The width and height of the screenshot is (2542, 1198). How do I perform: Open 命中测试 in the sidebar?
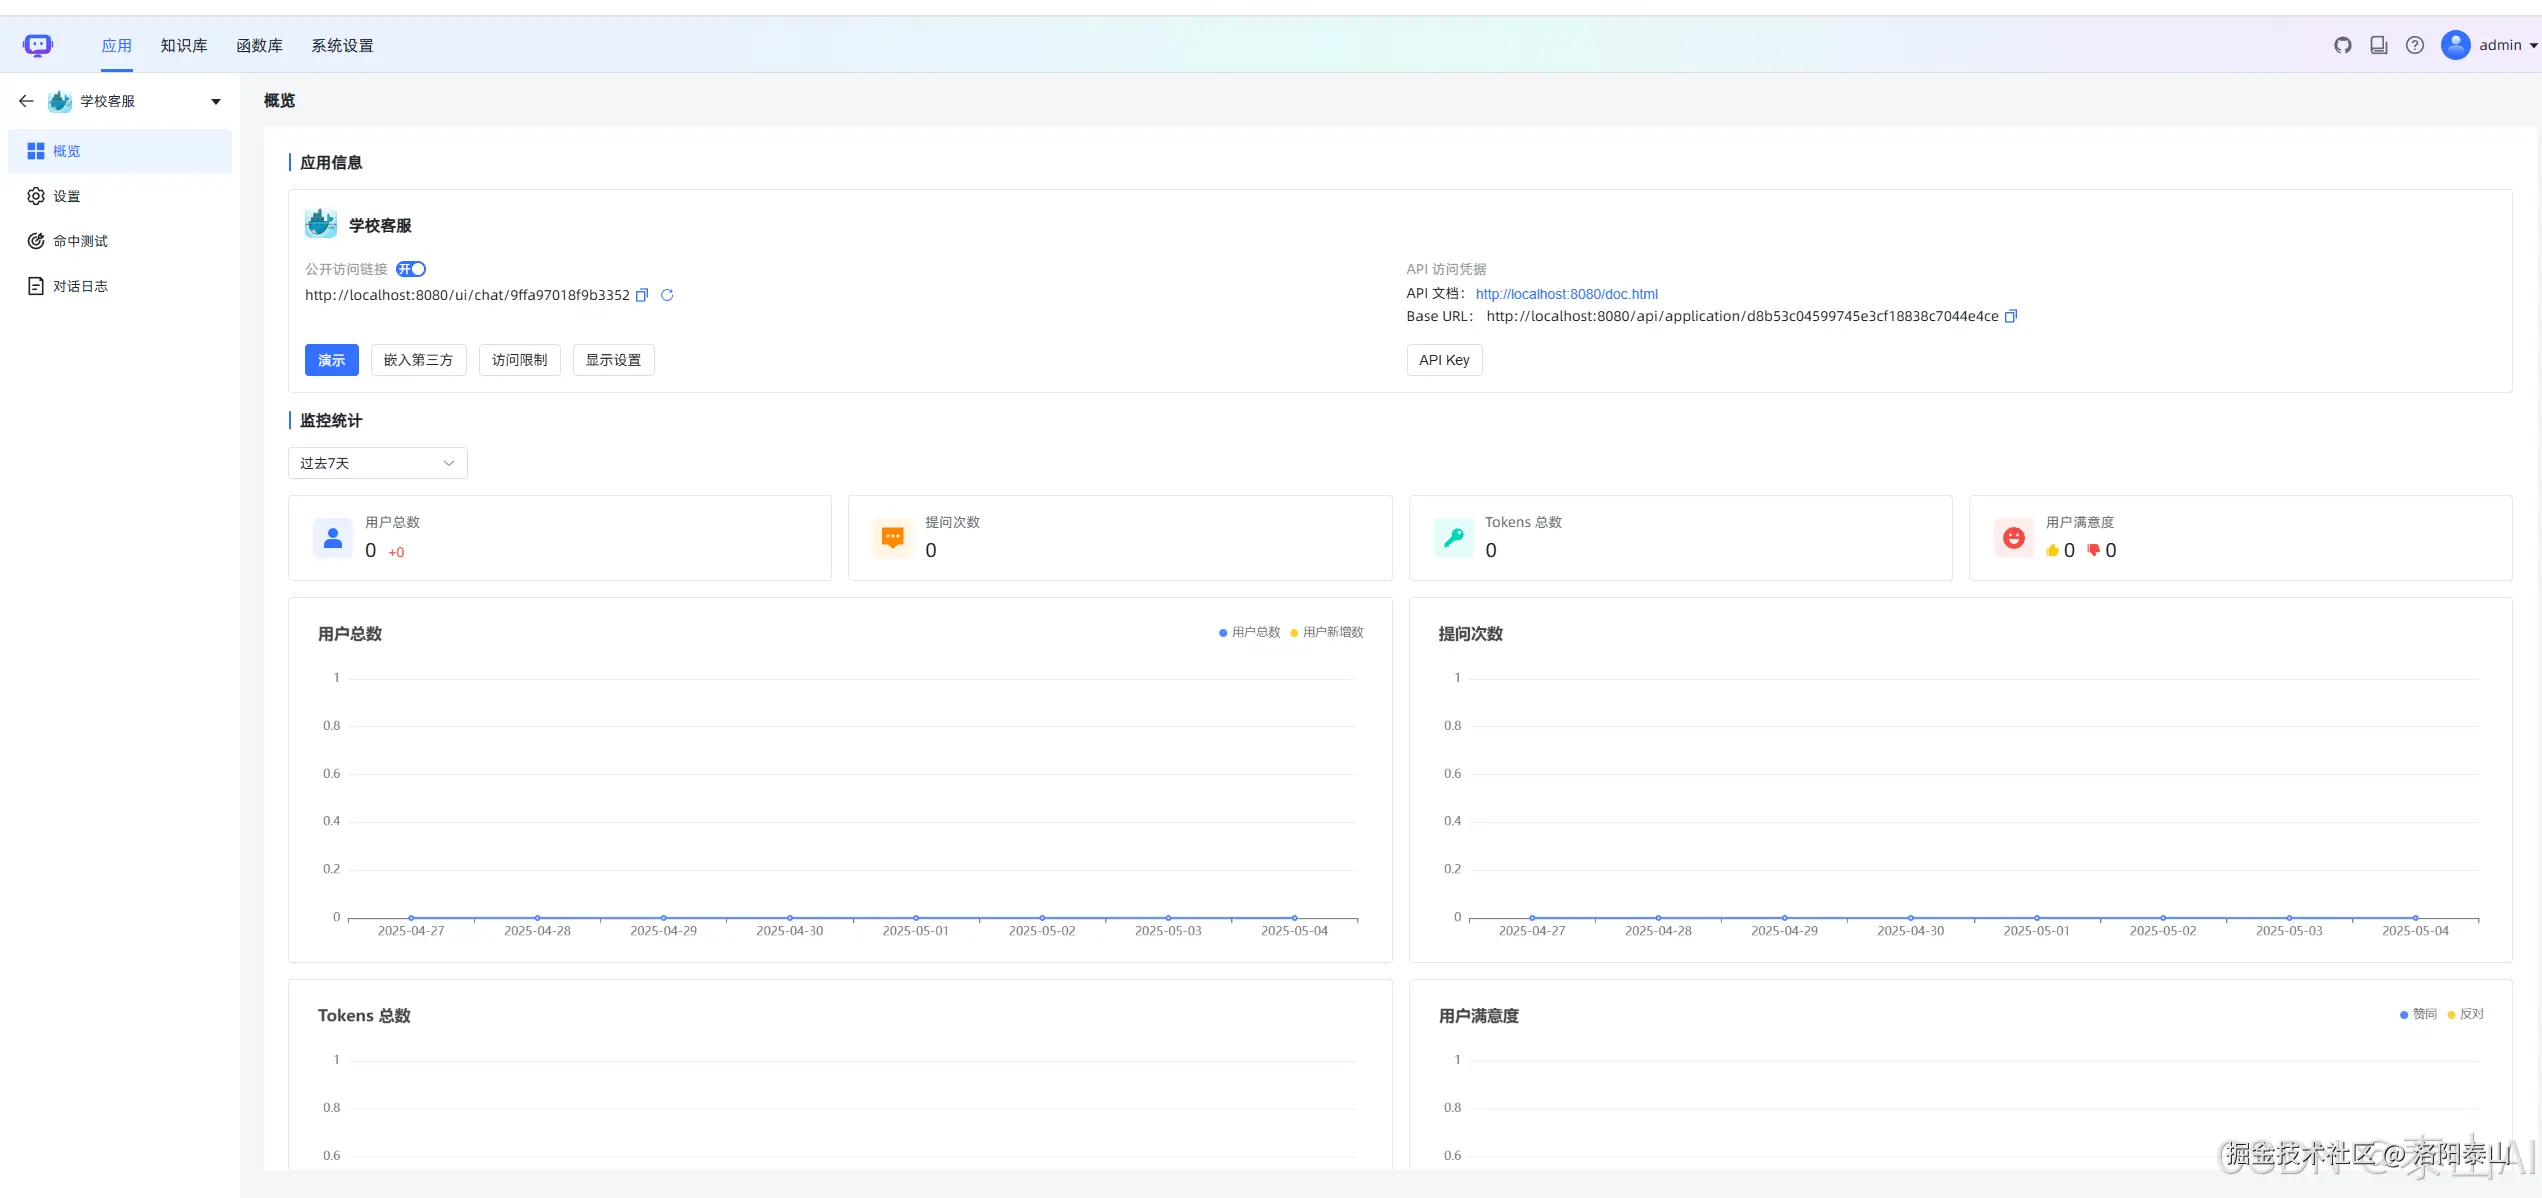[x=80, y=241]
